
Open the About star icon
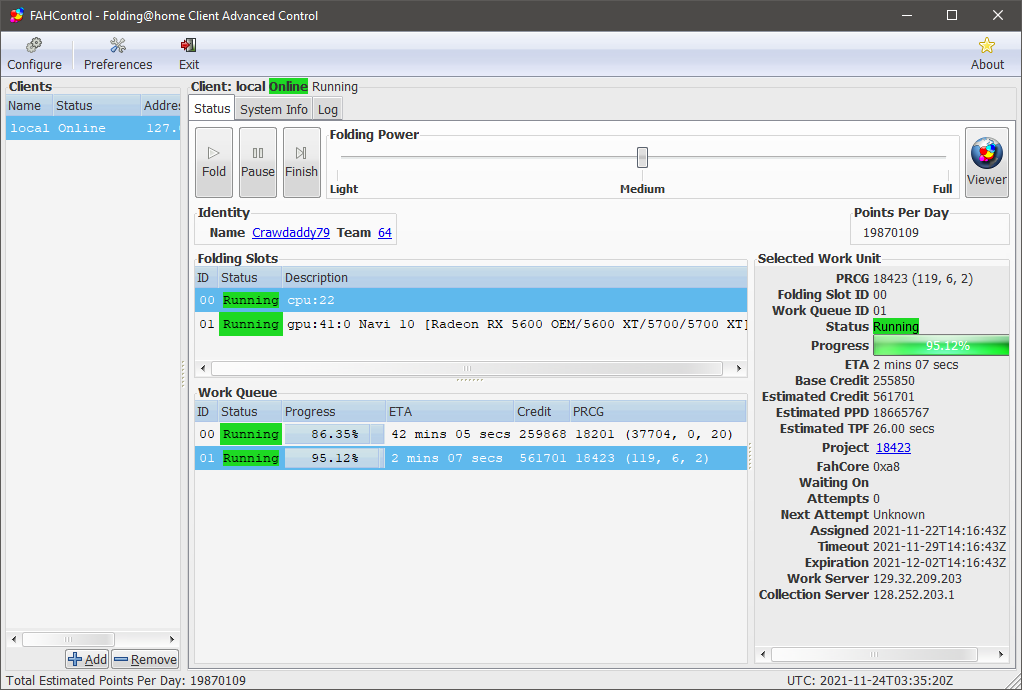[987, 53]
